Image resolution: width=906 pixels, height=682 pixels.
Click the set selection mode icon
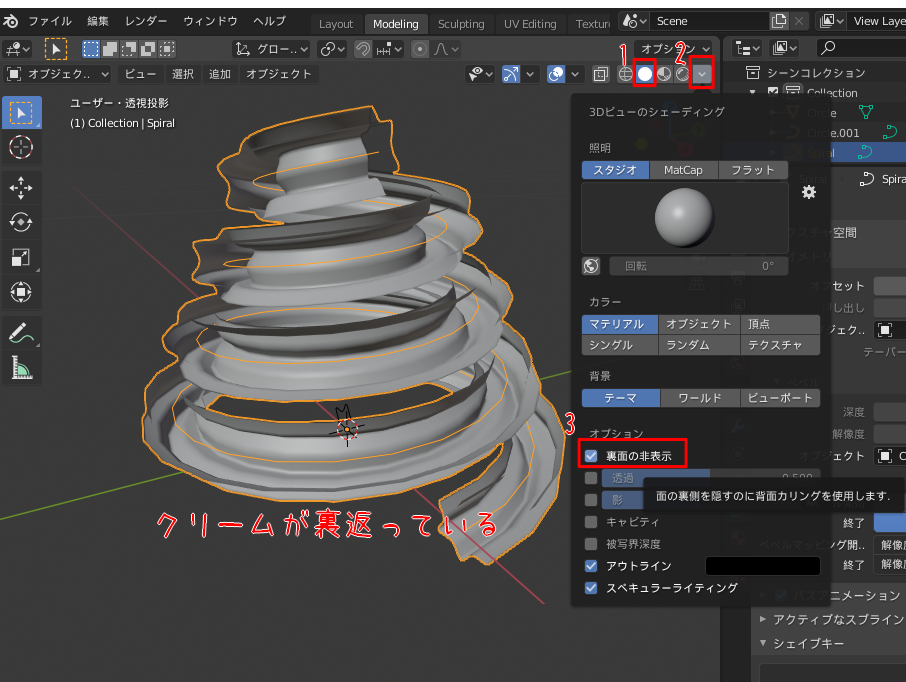pyautogui.click(x=91, y=49)
